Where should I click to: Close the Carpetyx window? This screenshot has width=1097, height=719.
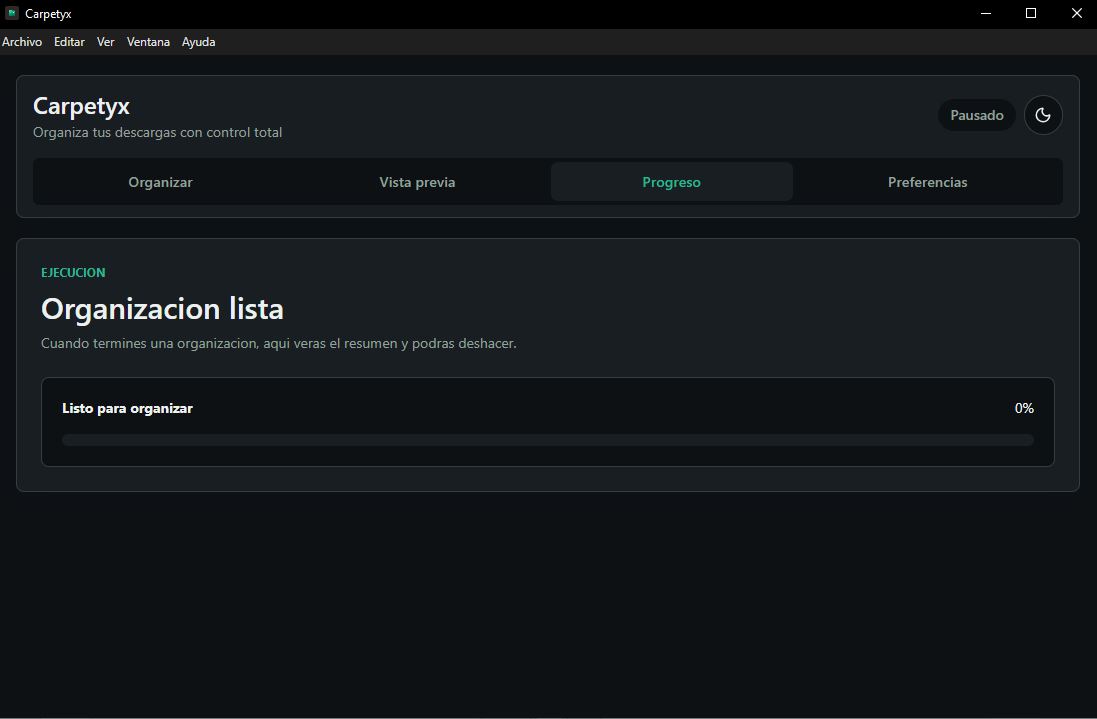(1076, 13)
